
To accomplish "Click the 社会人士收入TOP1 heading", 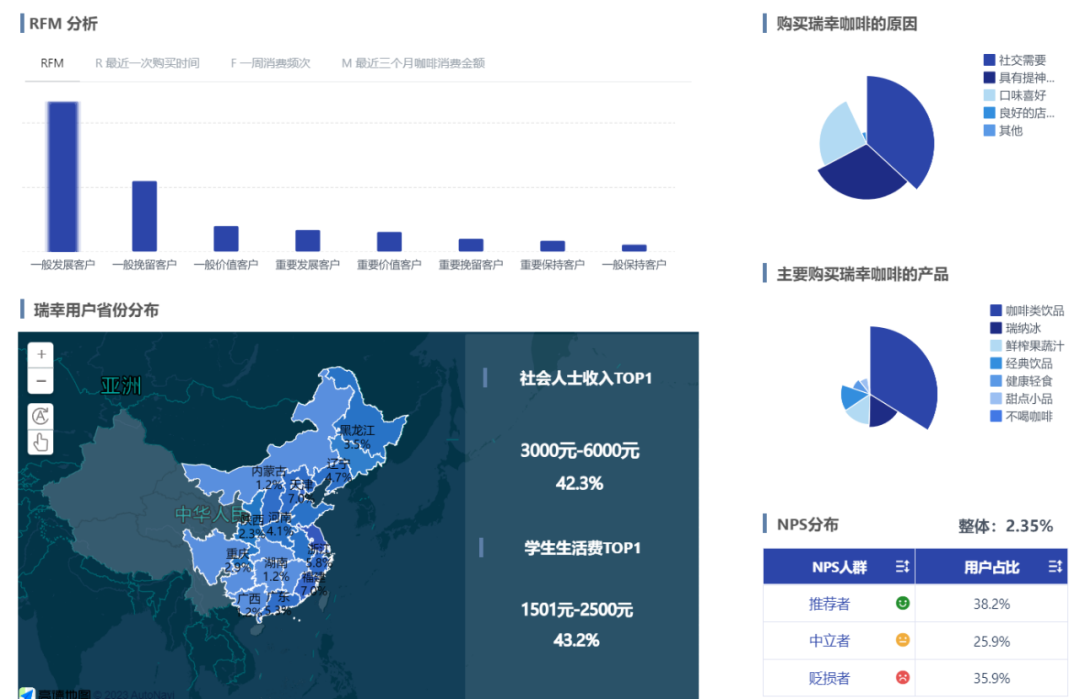I will (x=585, y=378).
